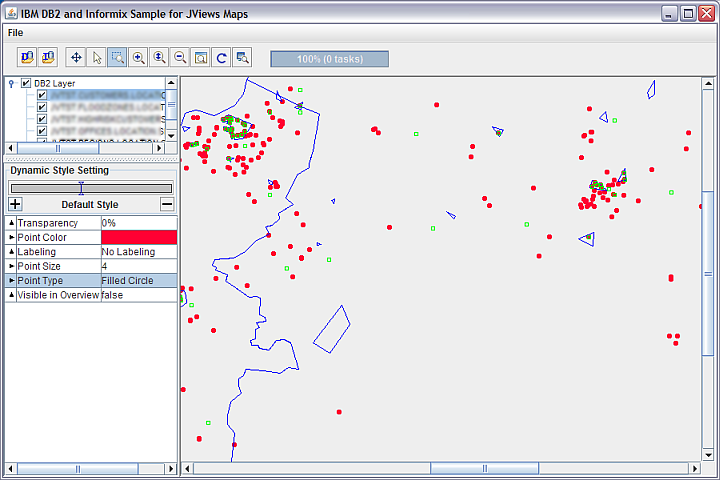Activate the zoom rectangle tool
This screenshot has height=480, width=720.
[117, 57]
